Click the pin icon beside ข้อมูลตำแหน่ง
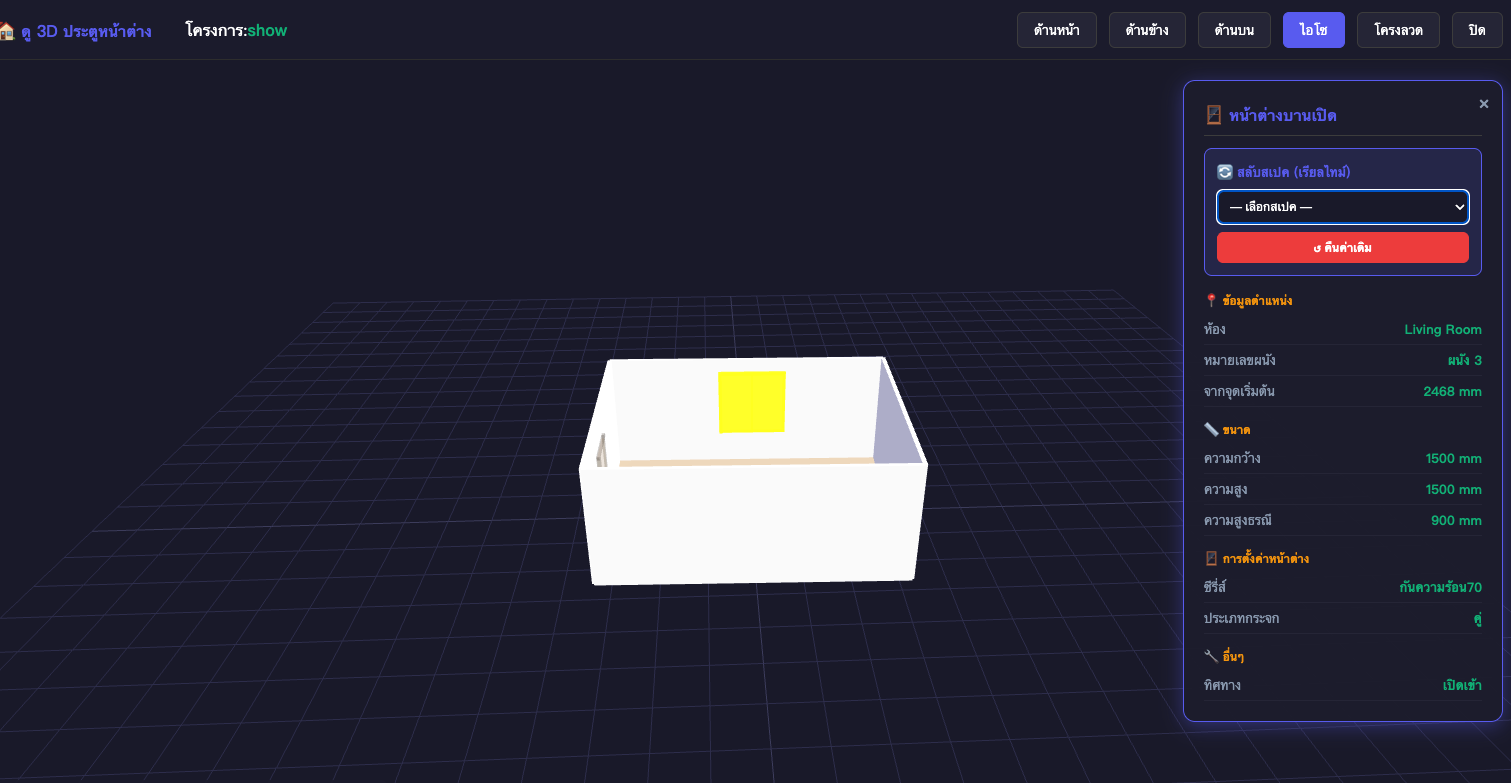The height and width of the screenshot is (783, 1511). [1211, 300]
